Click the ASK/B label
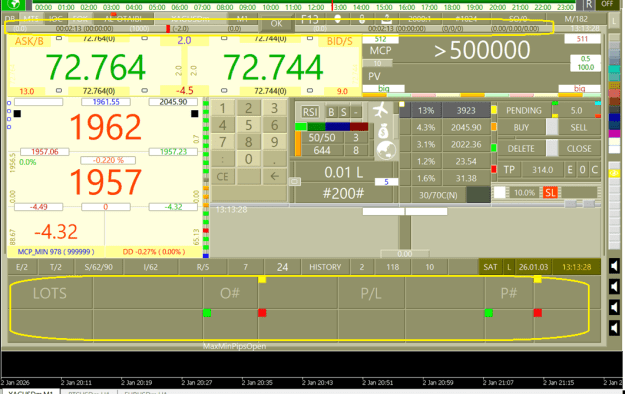 [29, 41]
